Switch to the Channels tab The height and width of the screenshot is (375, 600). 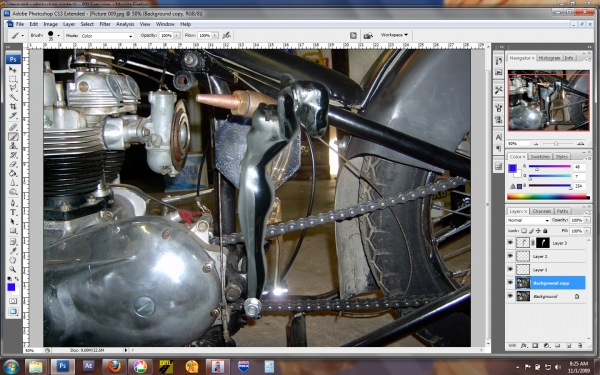click(x=541, y=211)
